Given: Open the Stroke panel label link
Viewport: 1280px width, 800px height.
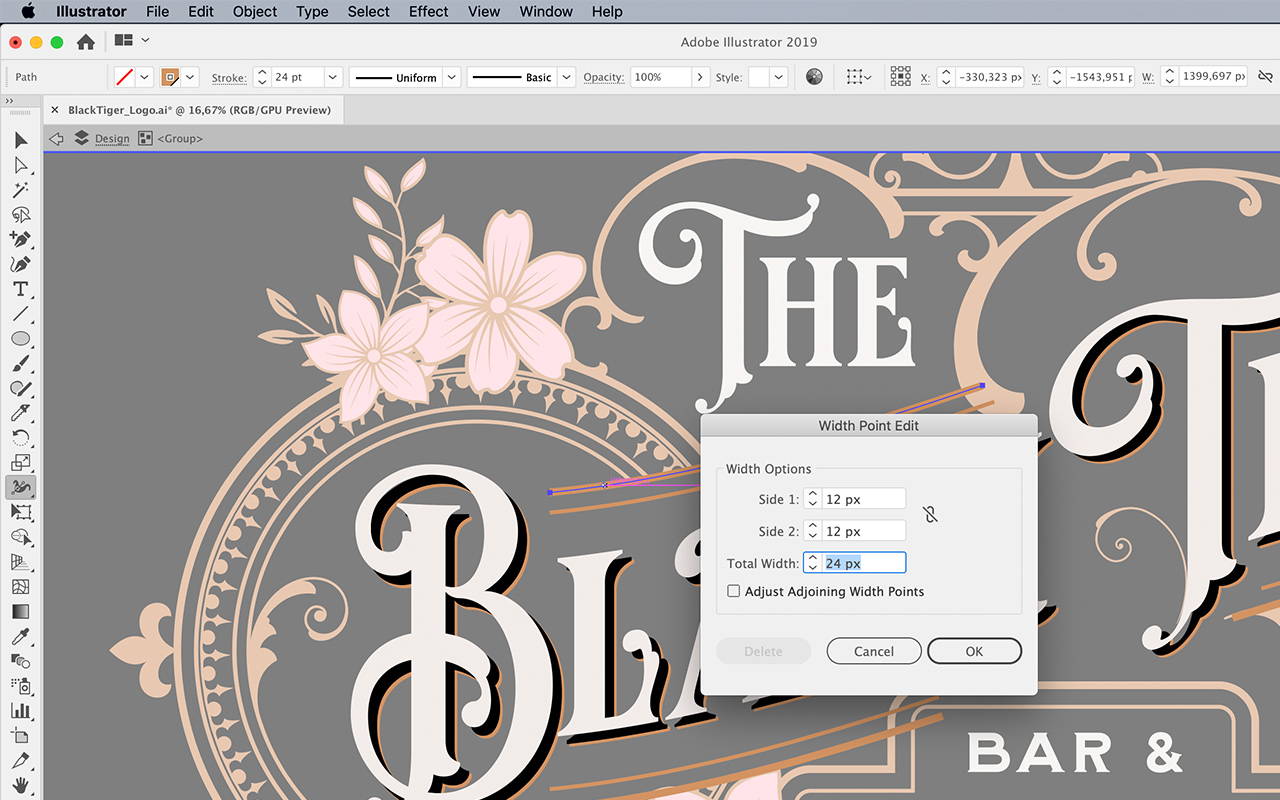Looking at the screenshot, I should point(229,77).
